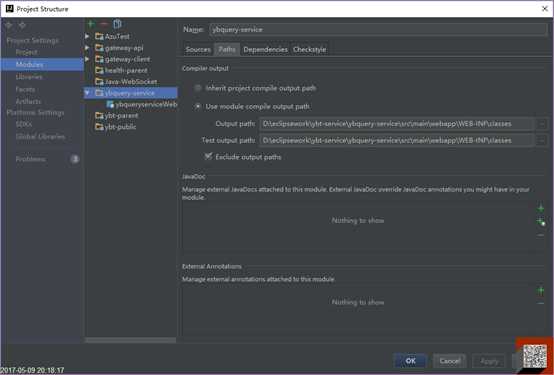Click AzuTest module folder icon
This screenshot has width=554, height=375.
tap(99, 36)
